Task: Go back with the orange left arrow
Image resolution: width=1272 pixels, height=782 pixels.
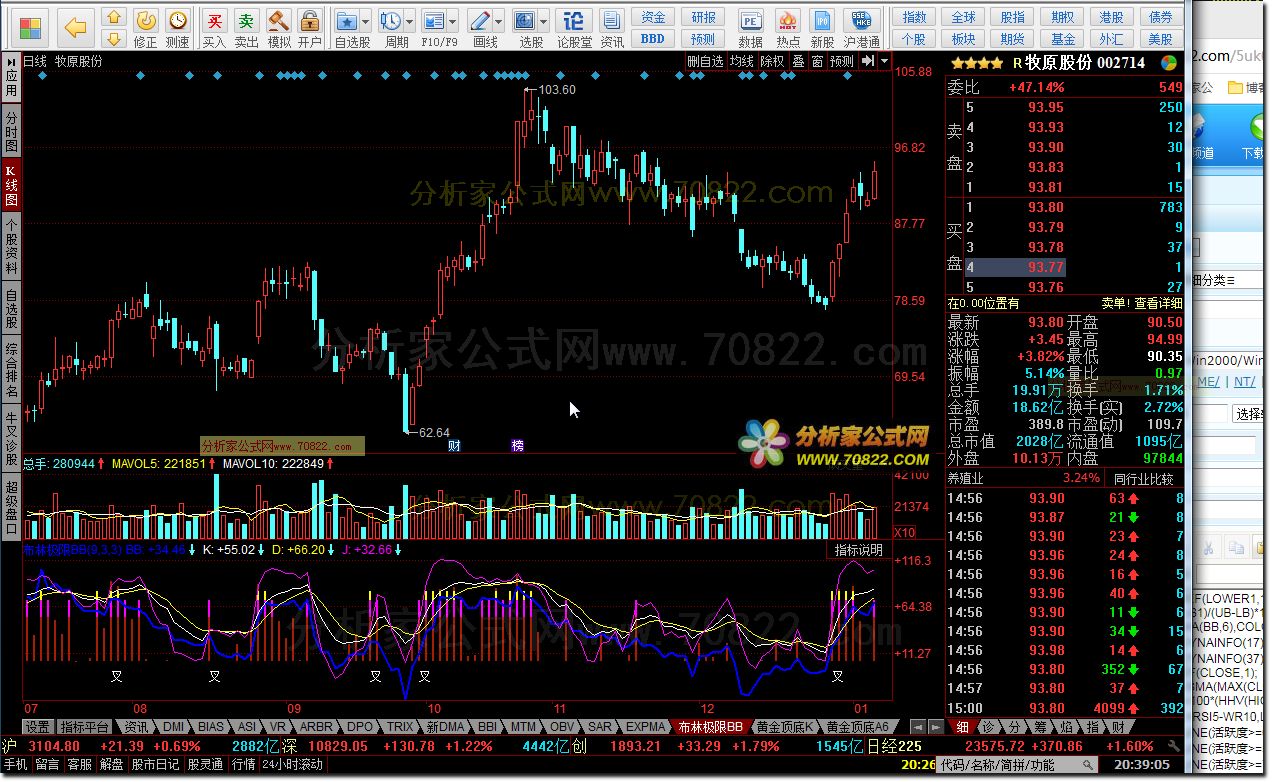Action: (x=75, y=28)
